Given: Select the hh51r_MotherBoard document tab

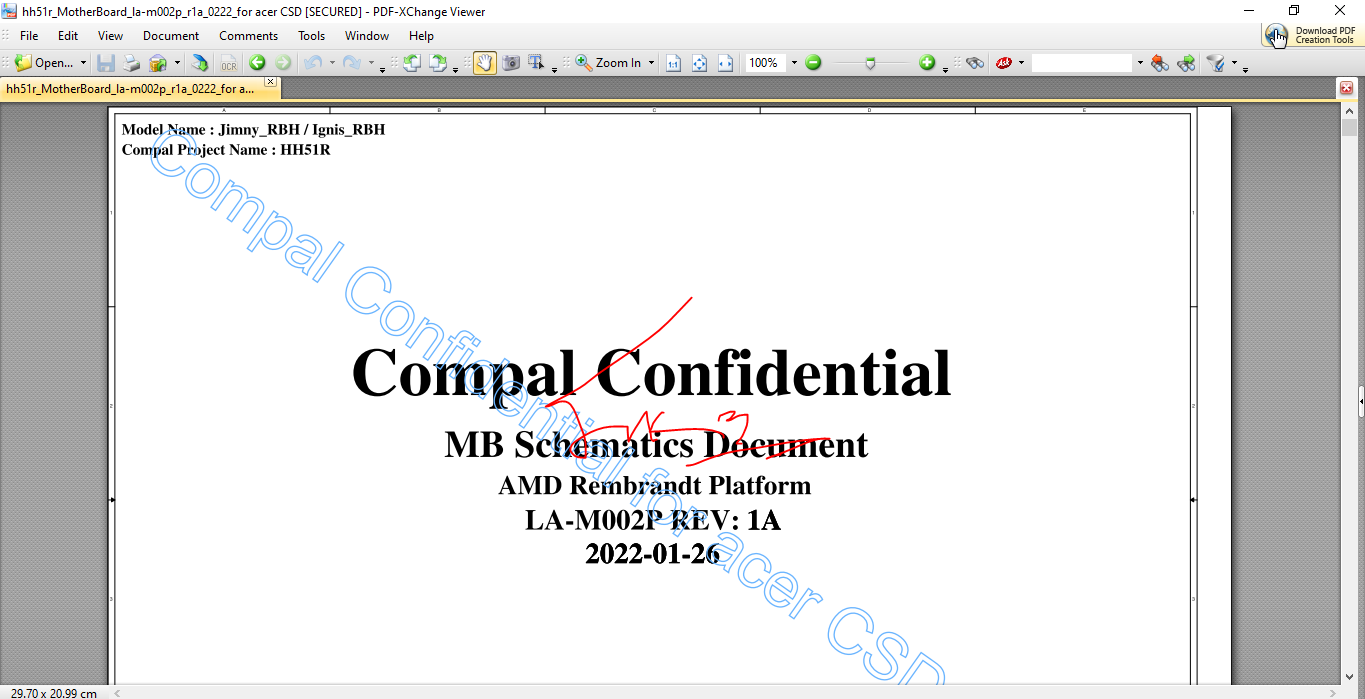Looking at the screenshot, I should pyautogui.click(x=130, y=88).
